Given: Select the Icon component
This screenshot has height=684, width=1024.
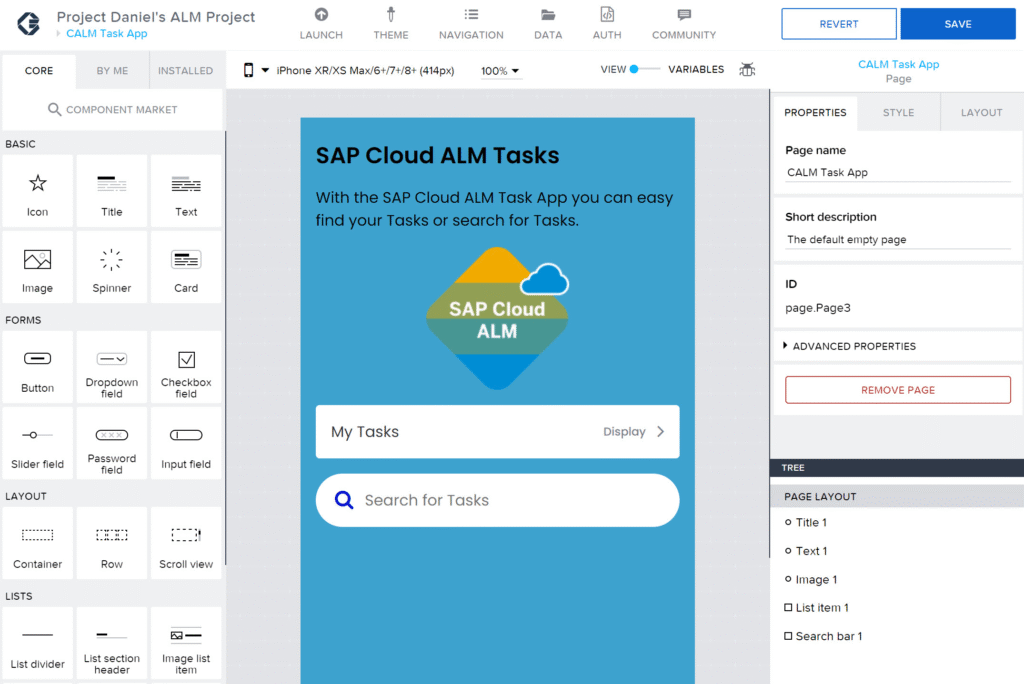Looking at the screenshot, I should [37, 191].
